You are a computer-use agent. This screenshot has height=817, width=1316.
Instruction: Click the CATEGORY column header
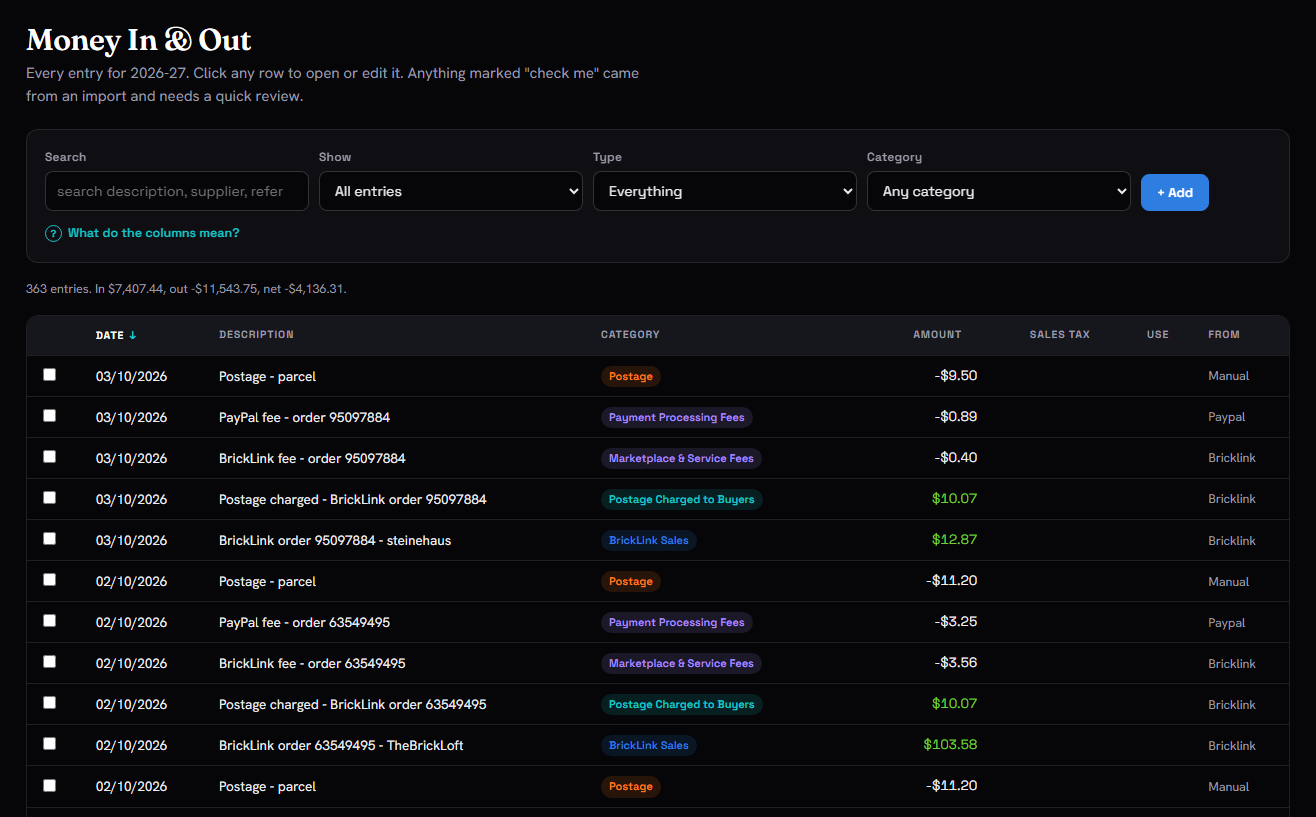click(630, 334)
